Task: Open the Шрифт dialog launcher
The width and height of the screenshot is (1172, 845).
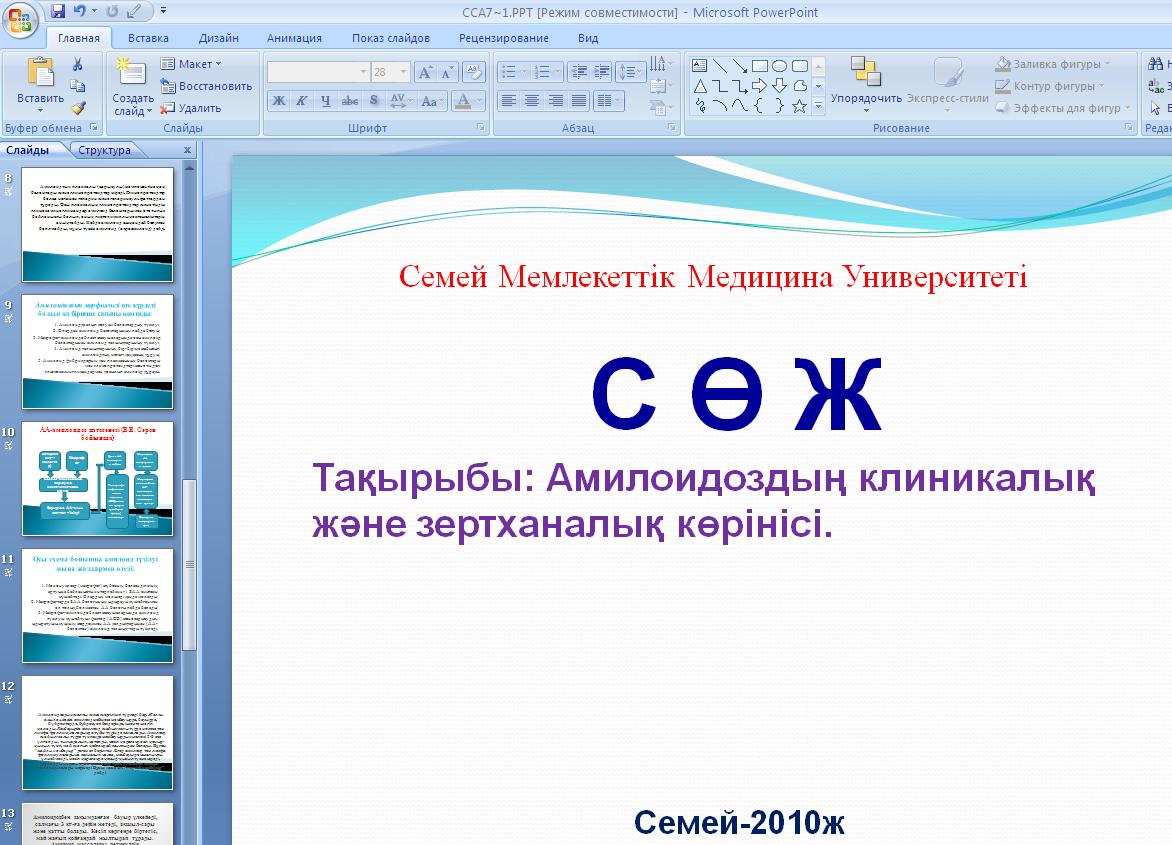Action: click(481, 128)
